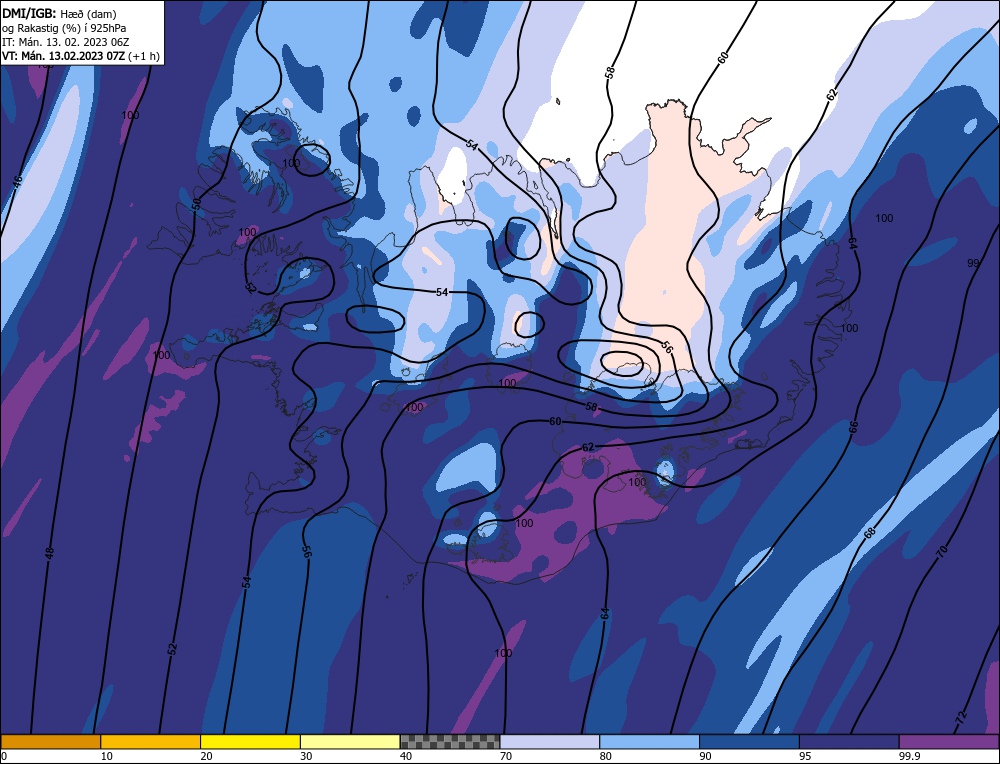Image resolution: width=1000 pixels, height=764 pixels.
Task: Pick the lavender 70–80 legend swatch
Action: pyautogui.click(x=550, y=741)
